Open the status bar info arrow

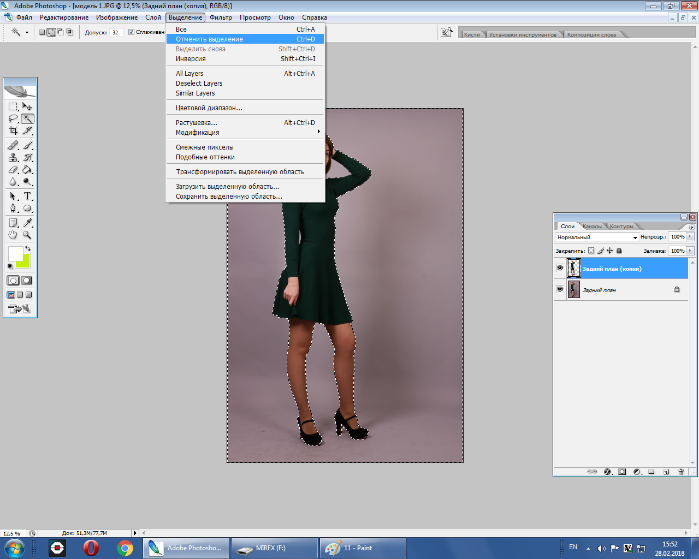pyautogui.click(x=135, y=533)
